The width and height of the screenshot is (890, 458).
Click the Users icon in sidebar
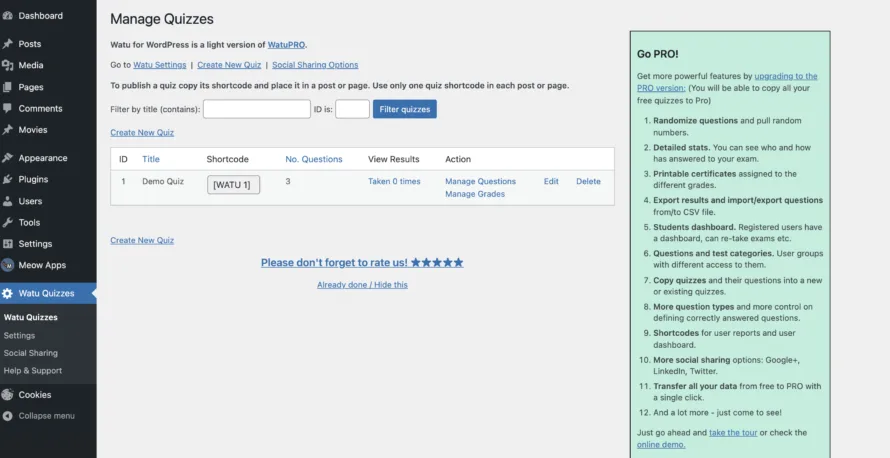[8, 201]
